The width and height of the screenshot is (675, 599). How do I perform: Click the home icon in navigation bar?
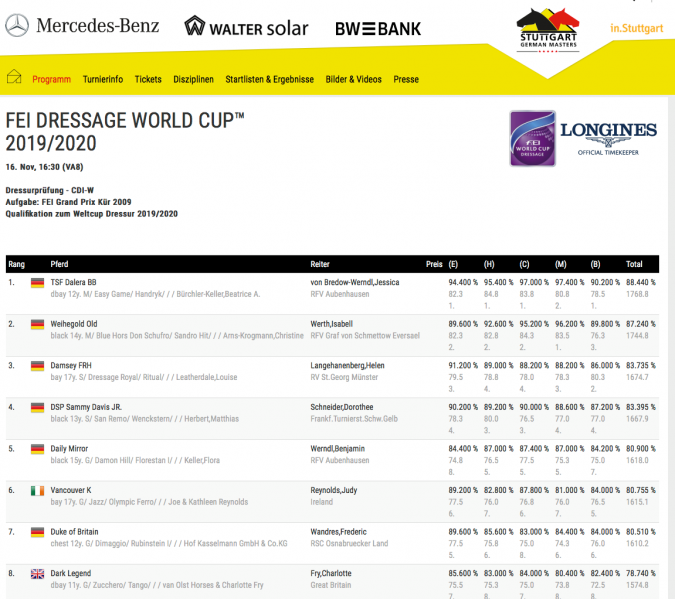pos(14,78)
